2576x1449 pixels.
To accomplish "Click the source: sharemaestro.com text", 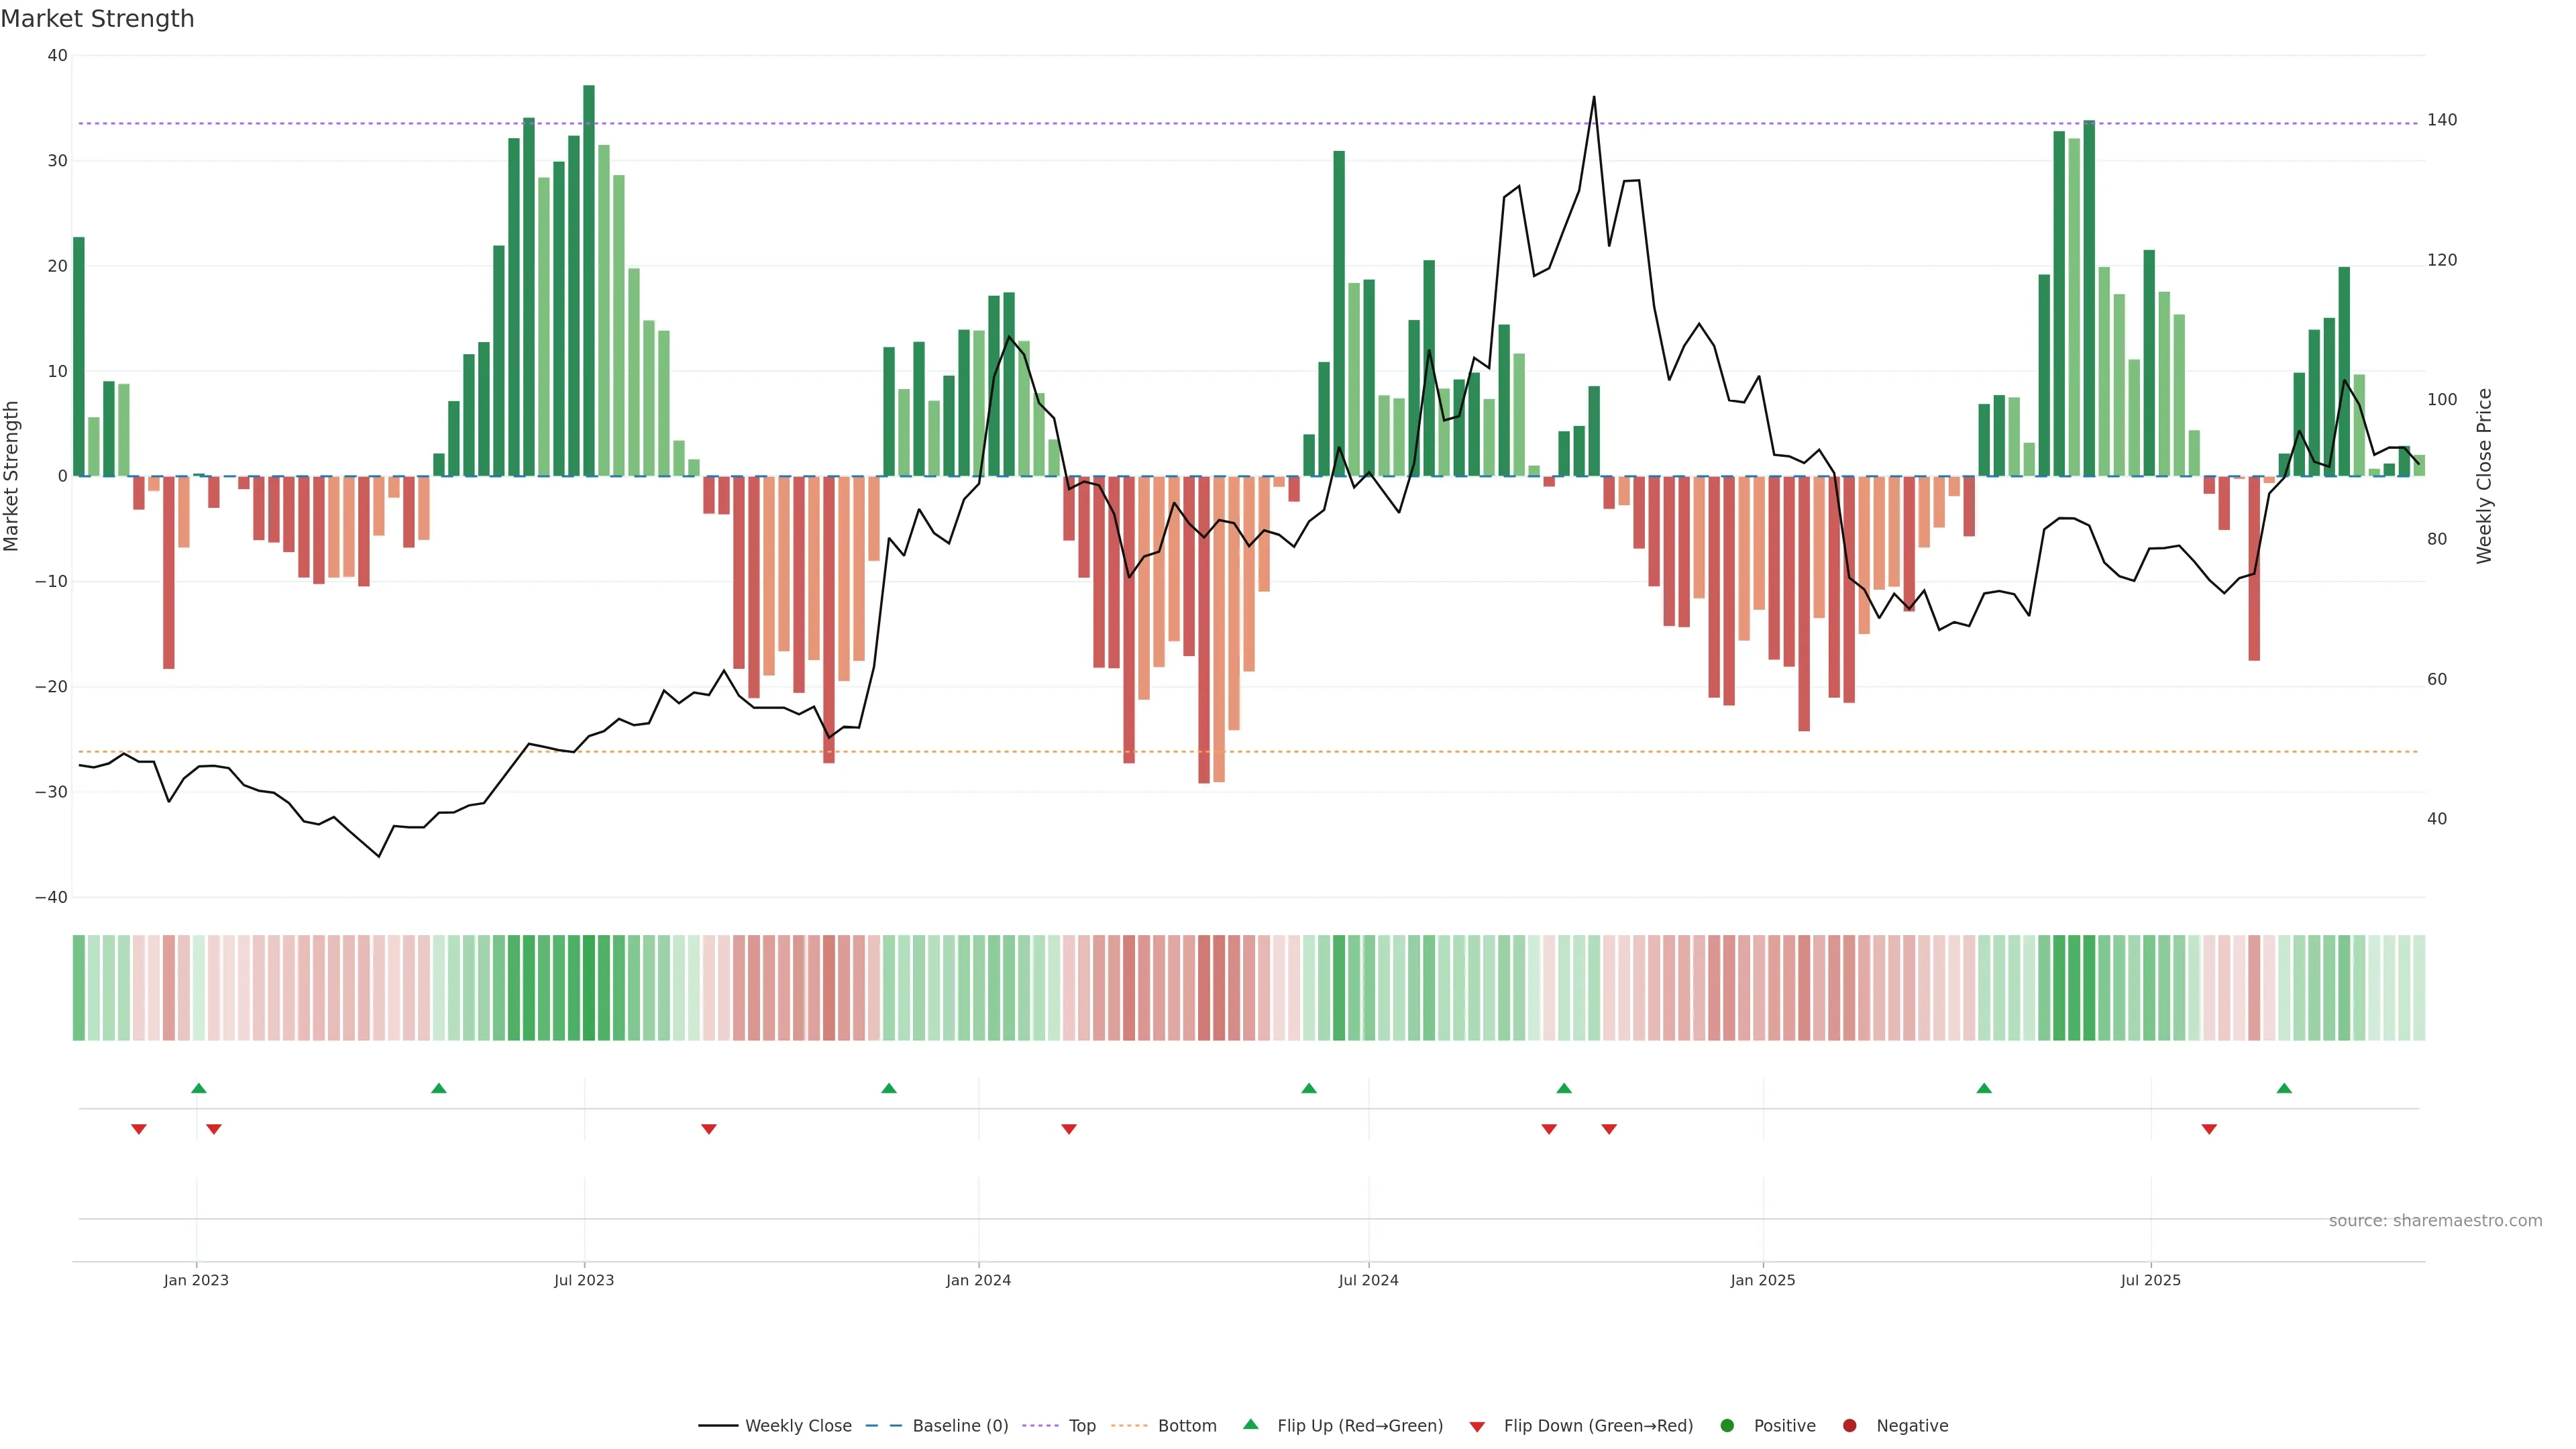I will 2435,1220.
